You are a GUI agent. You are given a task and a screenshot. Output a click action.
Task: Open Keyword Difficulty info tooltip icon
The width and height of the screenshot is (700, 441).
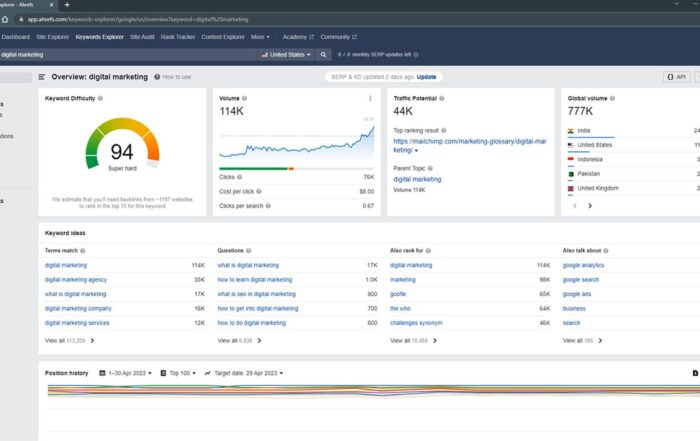[x=100, y=98]
